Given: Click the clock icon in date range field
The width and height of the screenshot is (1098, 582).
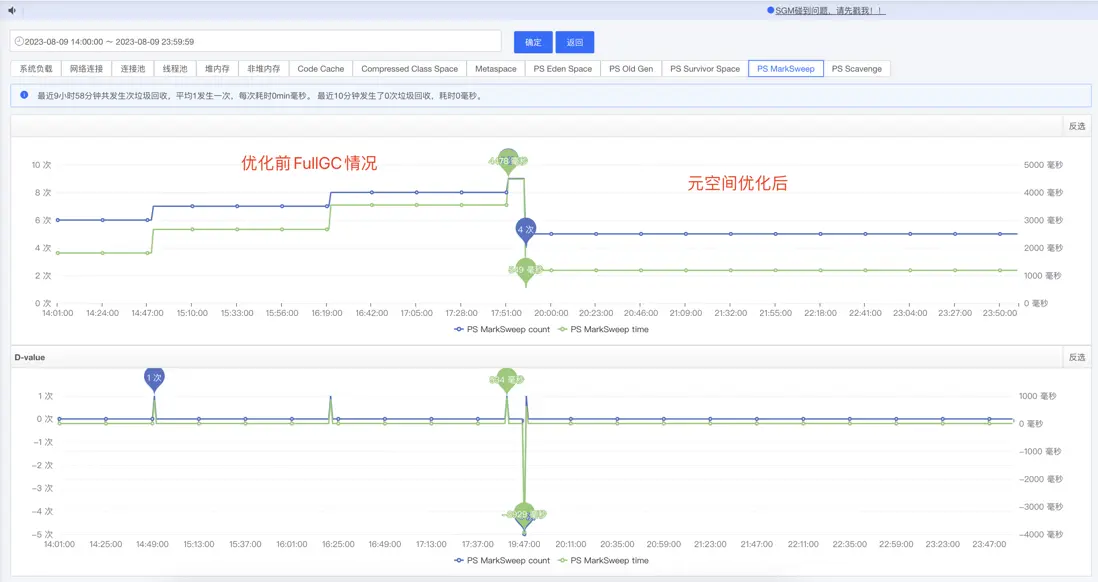Looking at the screenshot, I should [x=19, y=41].
